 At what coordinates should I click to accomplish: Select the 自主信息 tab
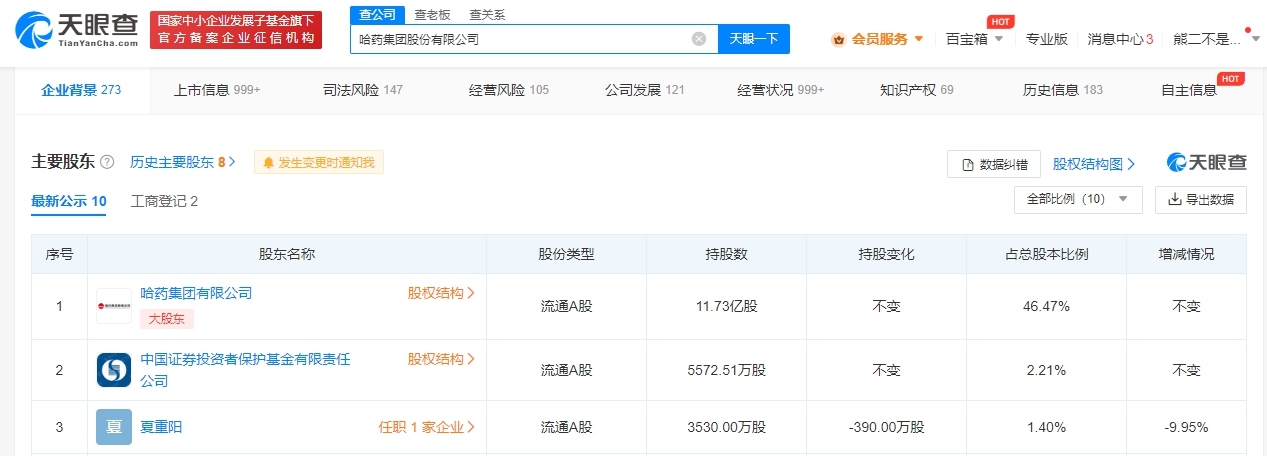1189,90
